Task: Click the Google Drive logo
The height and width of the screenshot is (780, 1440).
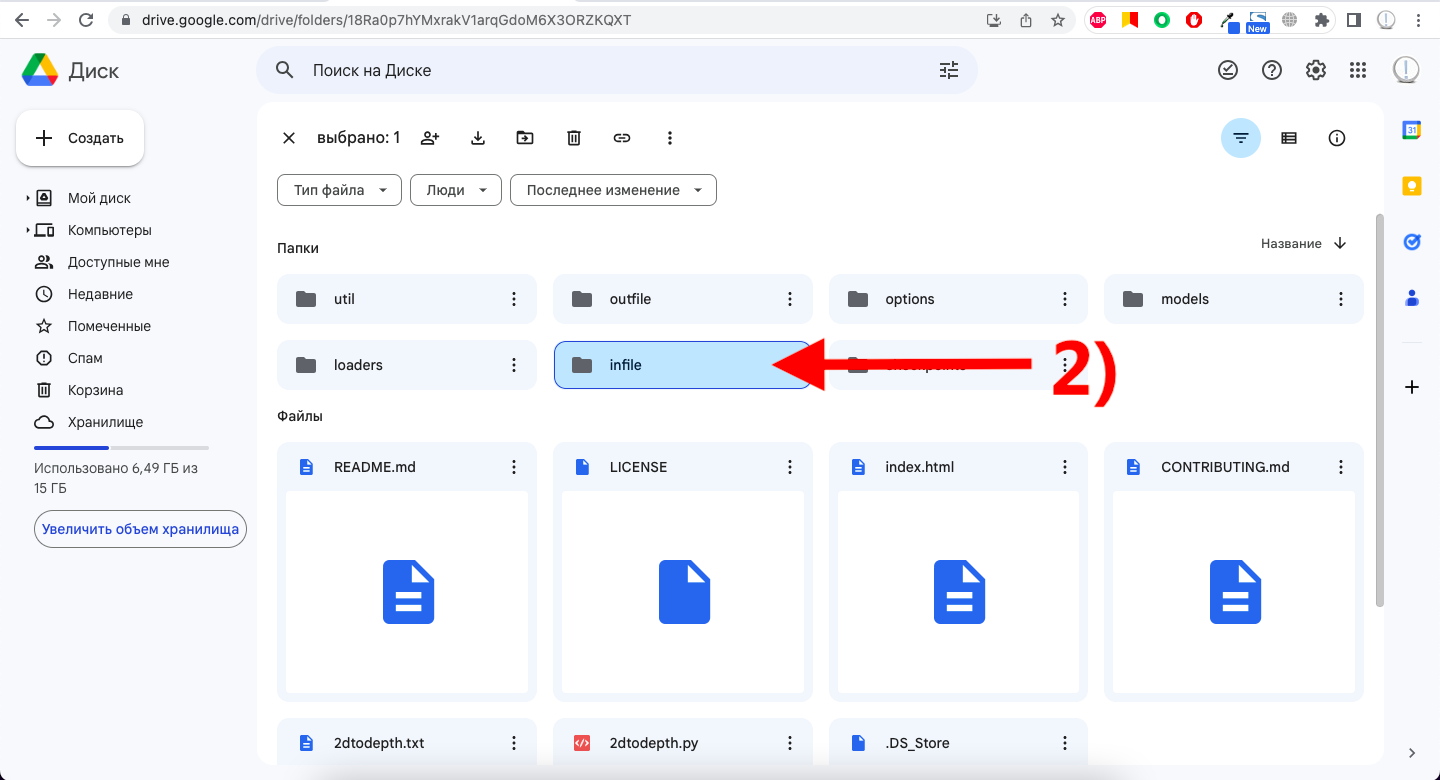Action: pyautogui.click(x=40, y=70)
